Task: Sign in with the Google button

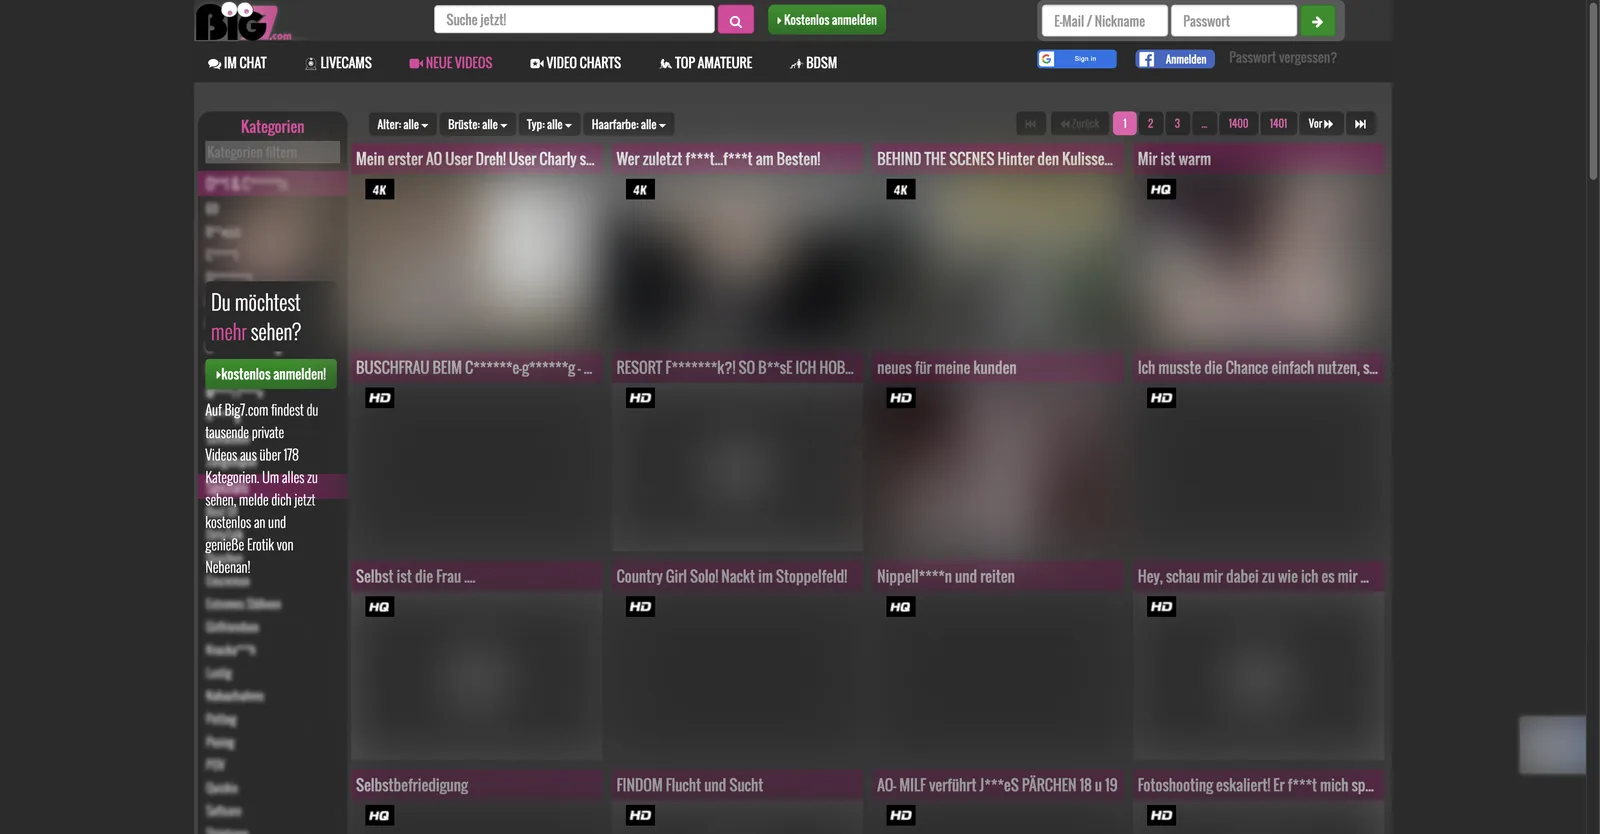Action: point(1076,59)
